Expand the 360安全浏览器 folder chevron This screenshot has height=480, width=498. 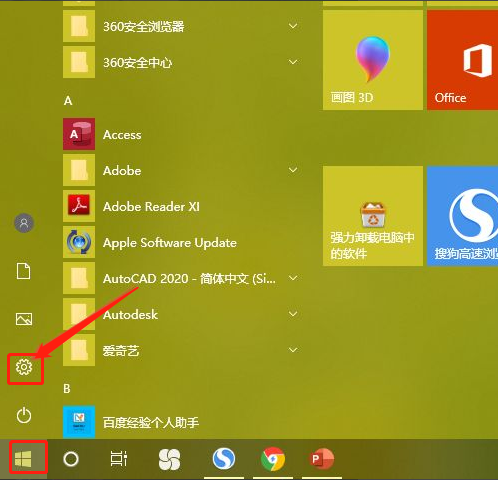293,26
